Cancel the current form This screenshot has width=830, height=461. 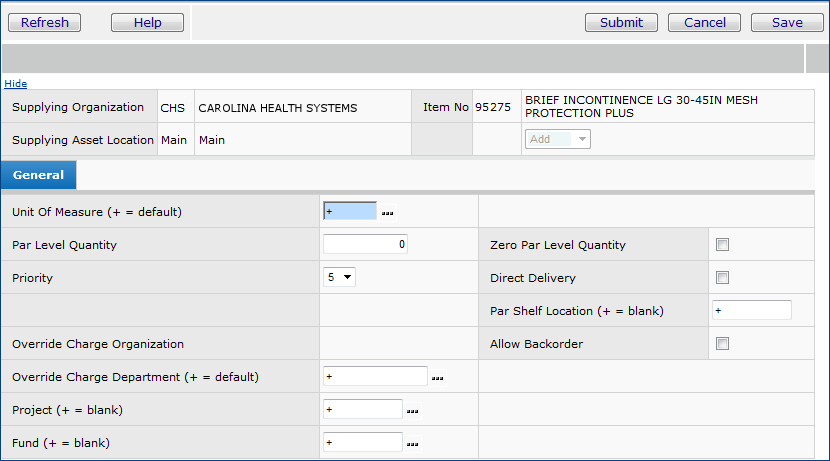click(705, 22)
